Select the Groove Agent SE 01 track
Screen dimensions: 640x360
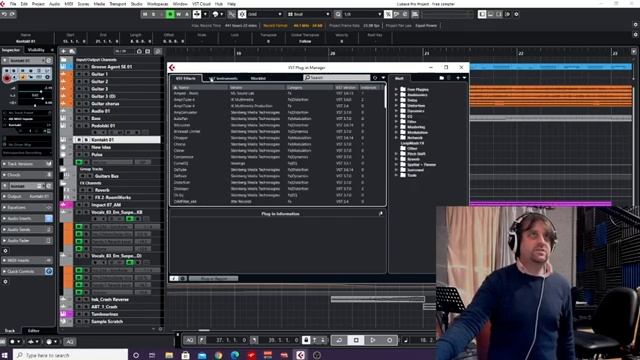[111, 67]
